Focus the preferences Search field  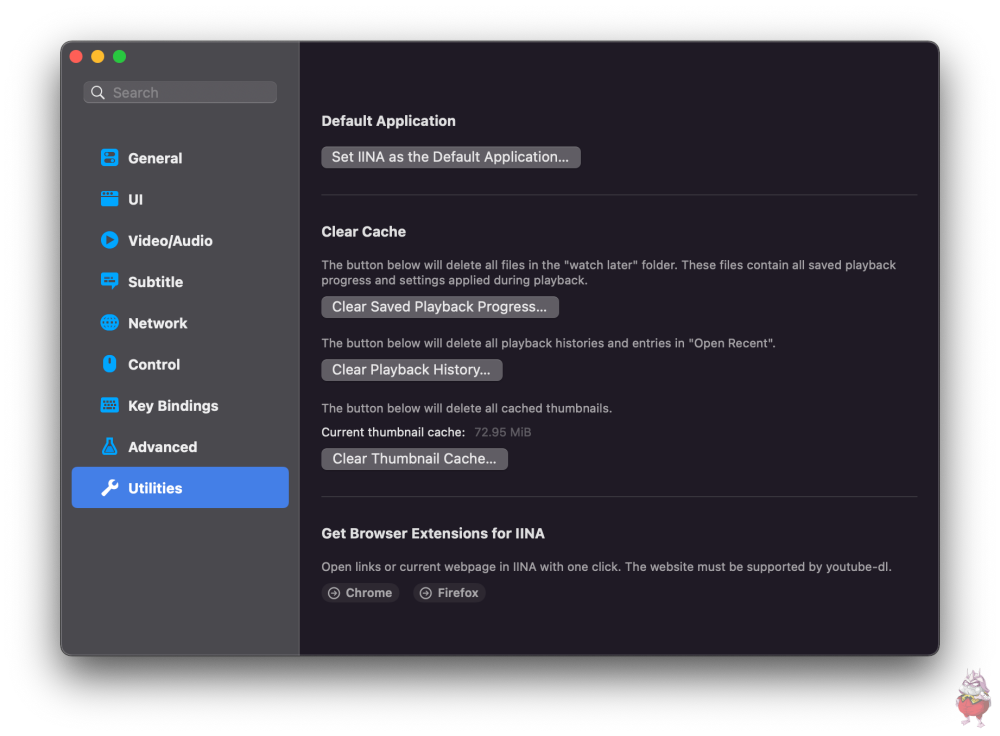coord(180,92)
